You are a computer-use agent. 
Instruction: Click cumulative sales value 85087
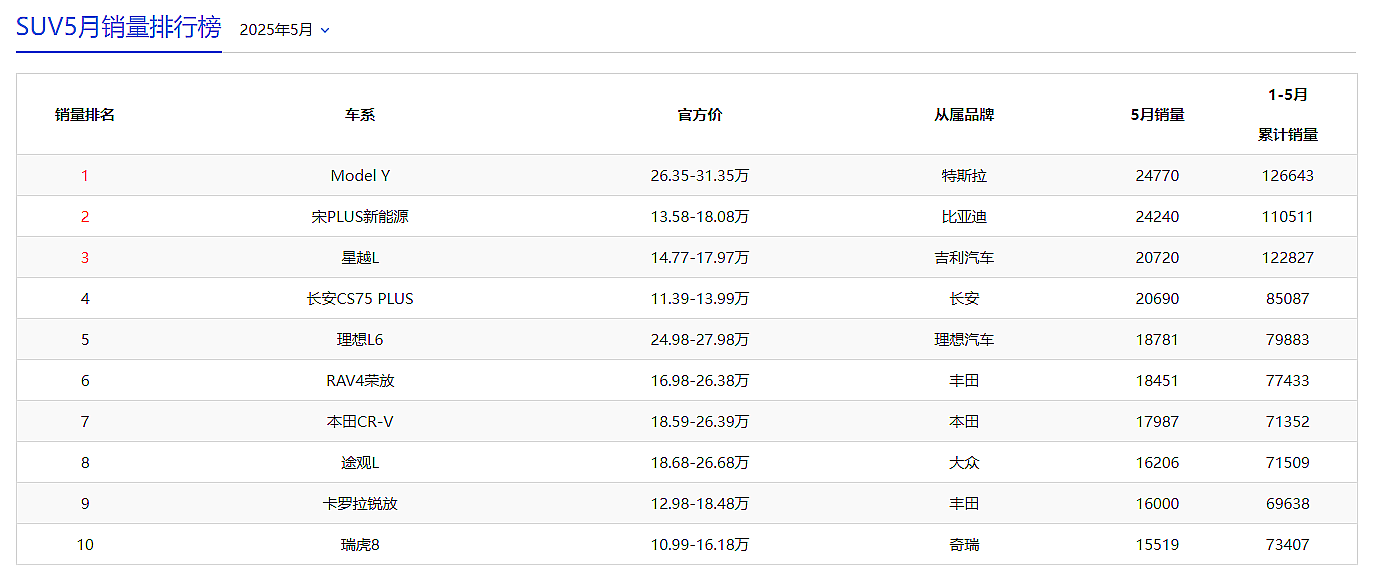pos(1287,299)
